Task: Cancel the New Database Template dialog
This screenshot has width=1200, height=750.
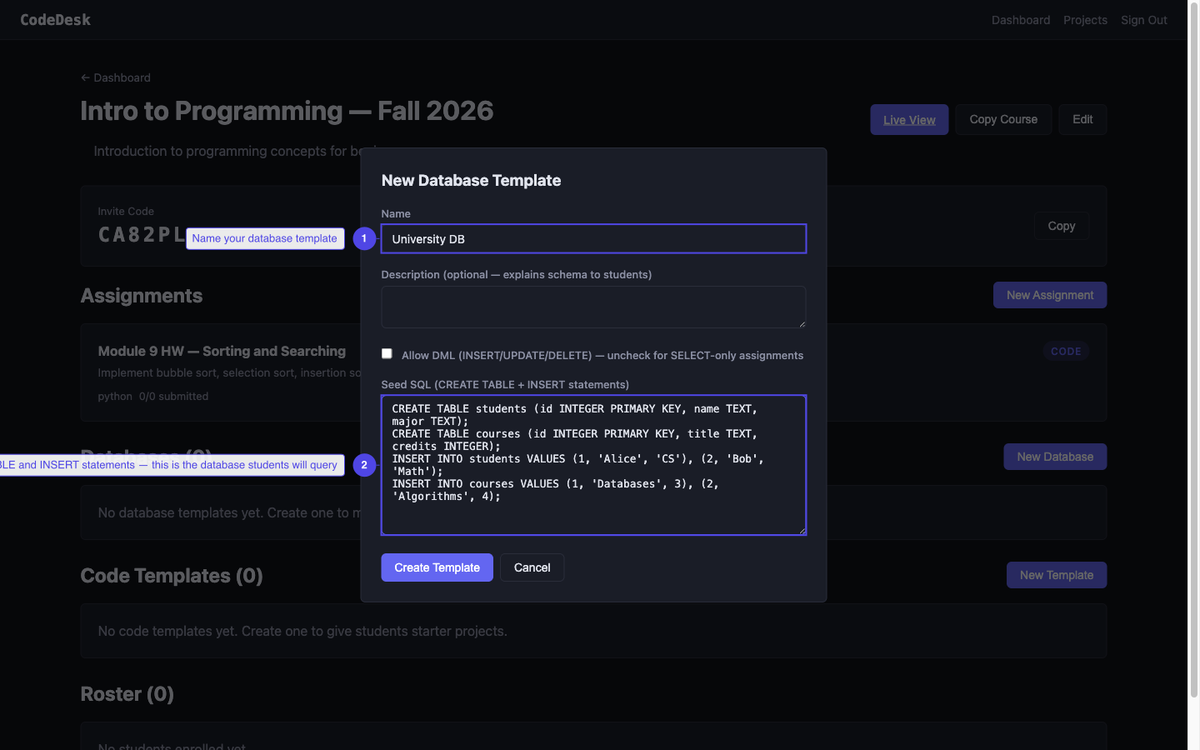Action: tap(532, 567)
